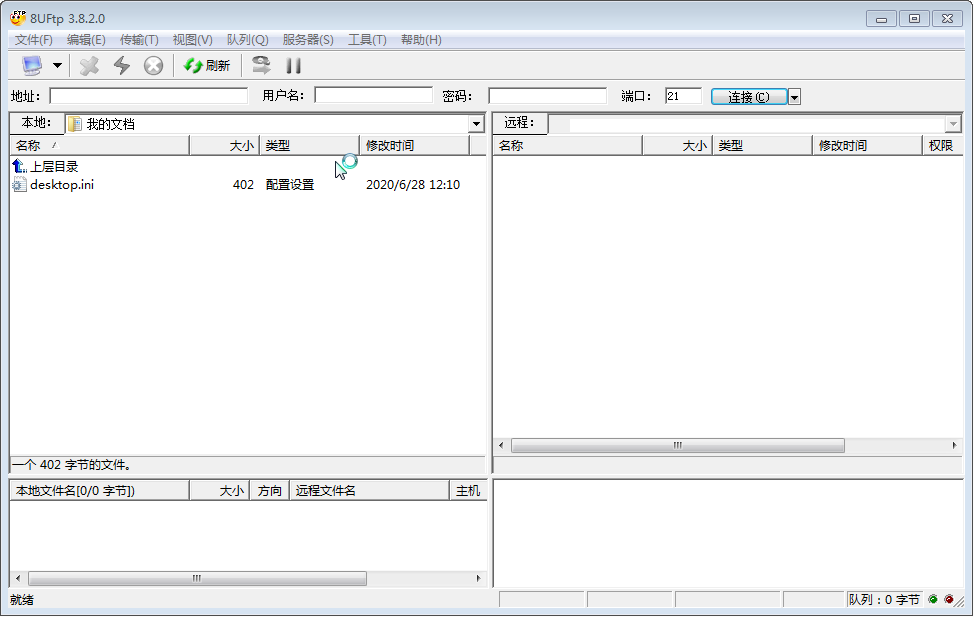
Task: Click the process queue transfer icon
Action: [x=261, y=66]
